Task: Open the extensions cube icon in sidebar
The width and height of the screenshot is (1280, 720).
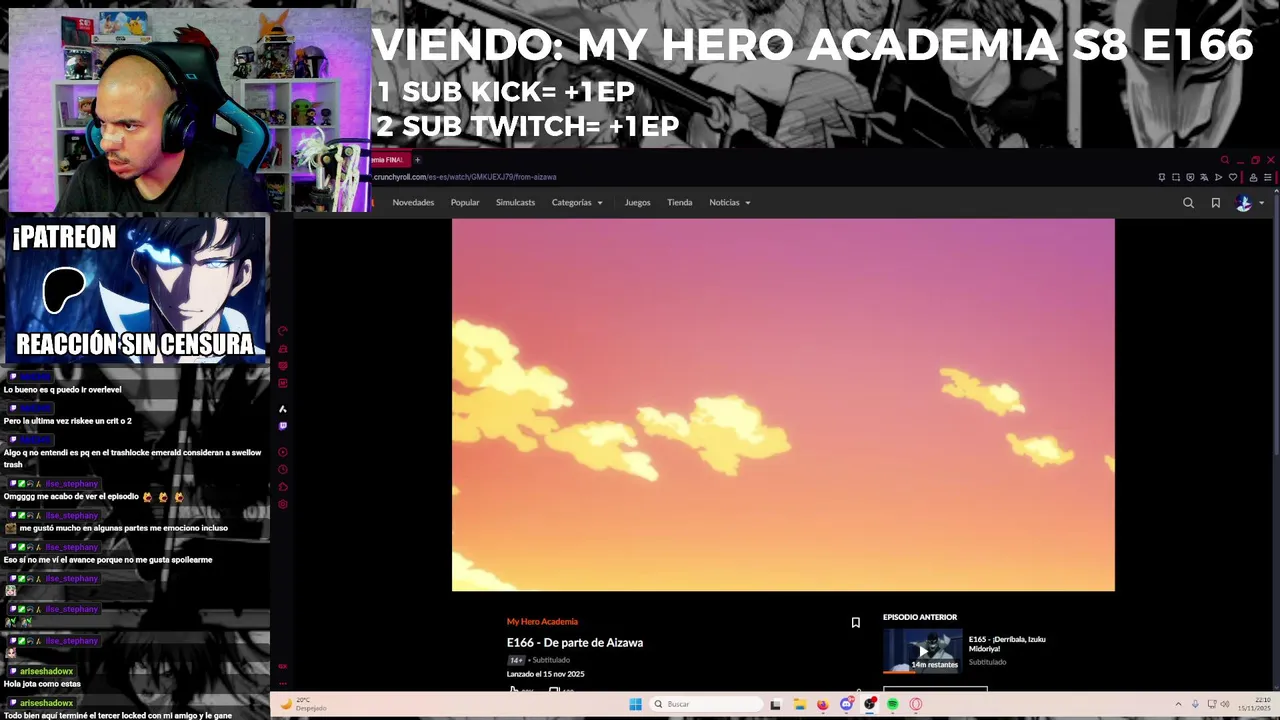Action: pos(282,487)
